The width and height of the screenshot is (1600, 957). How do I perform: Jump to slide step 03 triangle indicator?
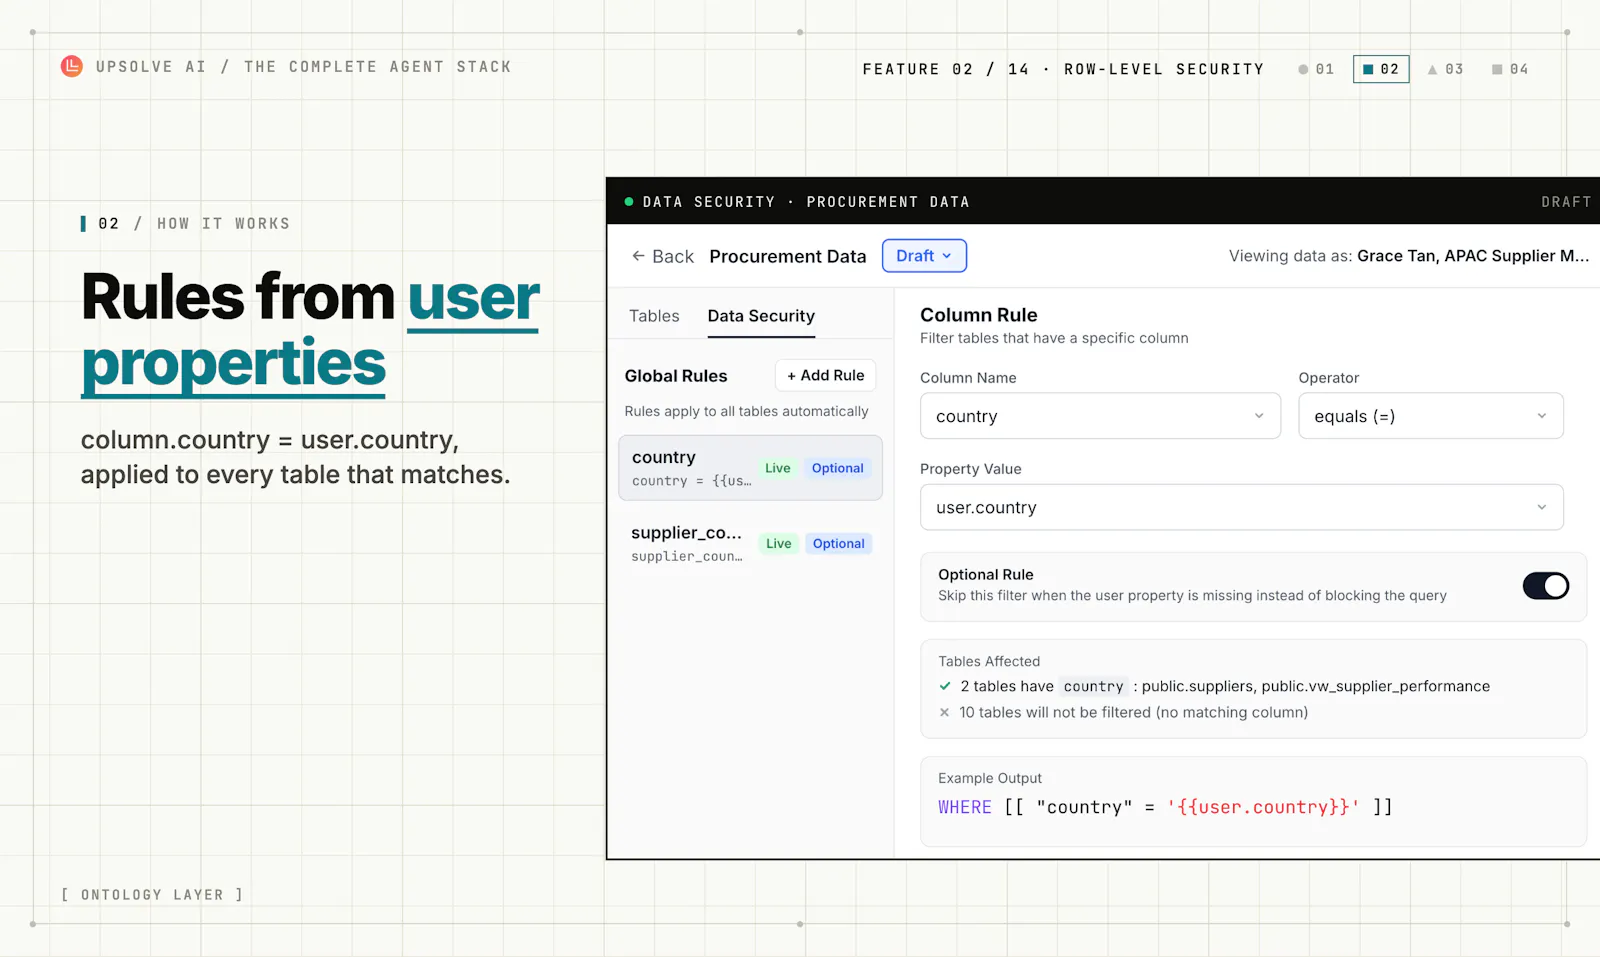1446,69
